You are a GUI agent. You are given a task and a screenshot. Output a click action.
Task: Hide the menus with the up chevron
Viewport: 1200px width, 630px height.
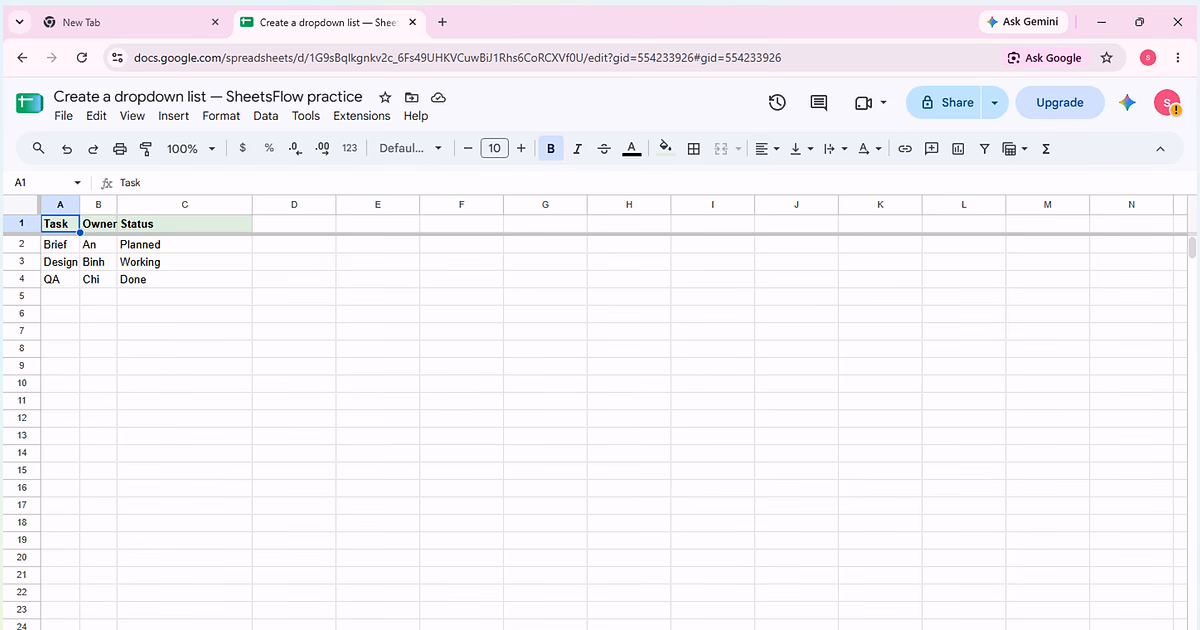coord(1160,148)
